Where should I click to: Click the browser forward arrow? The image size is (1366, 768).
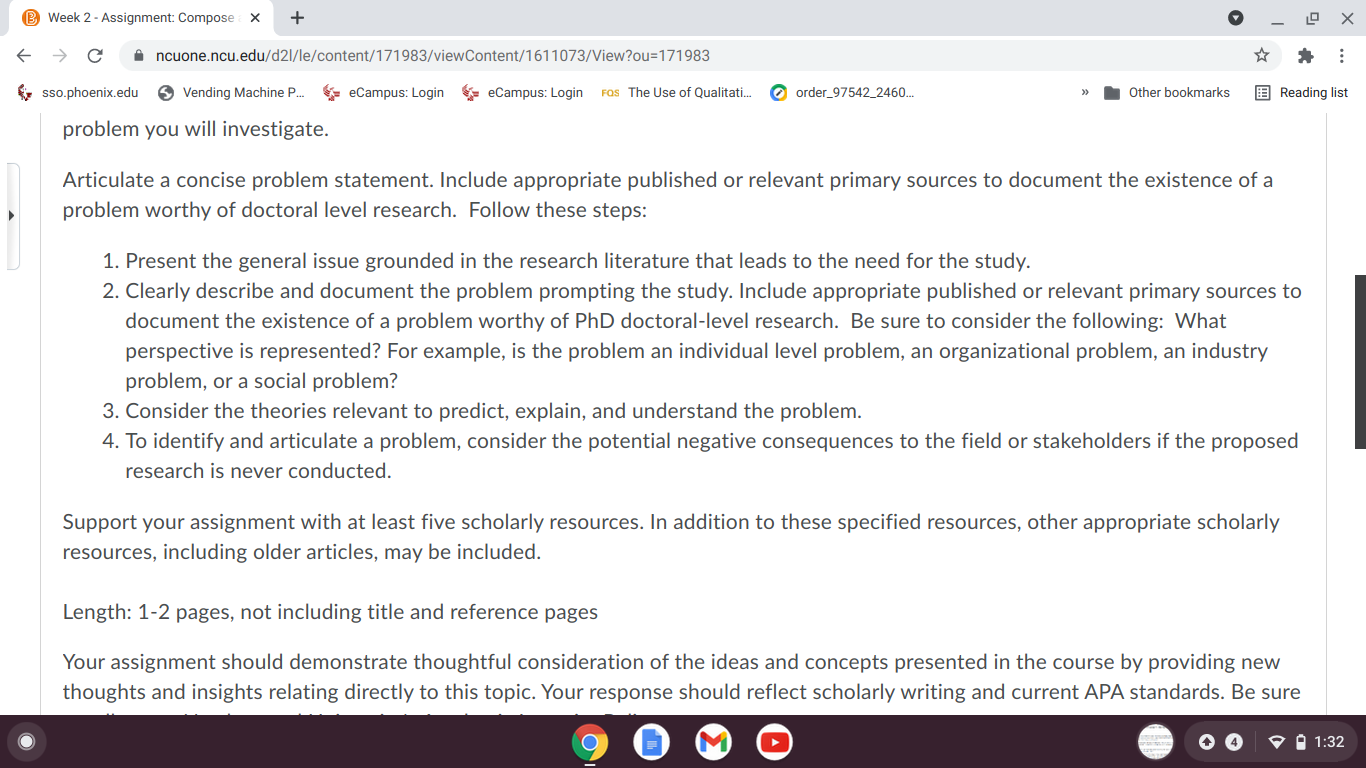point(59,56)
